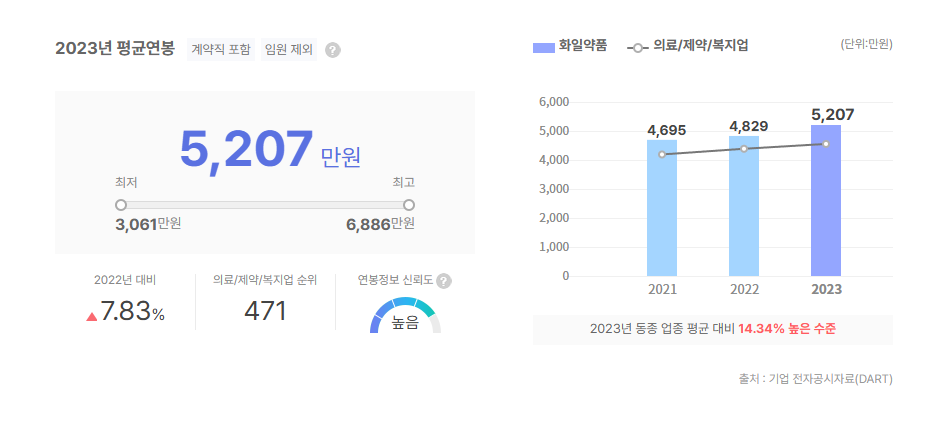Click the 2021 industry average line point
The height and width of the screenshot is (432, 952).
(x=662, y=154)
